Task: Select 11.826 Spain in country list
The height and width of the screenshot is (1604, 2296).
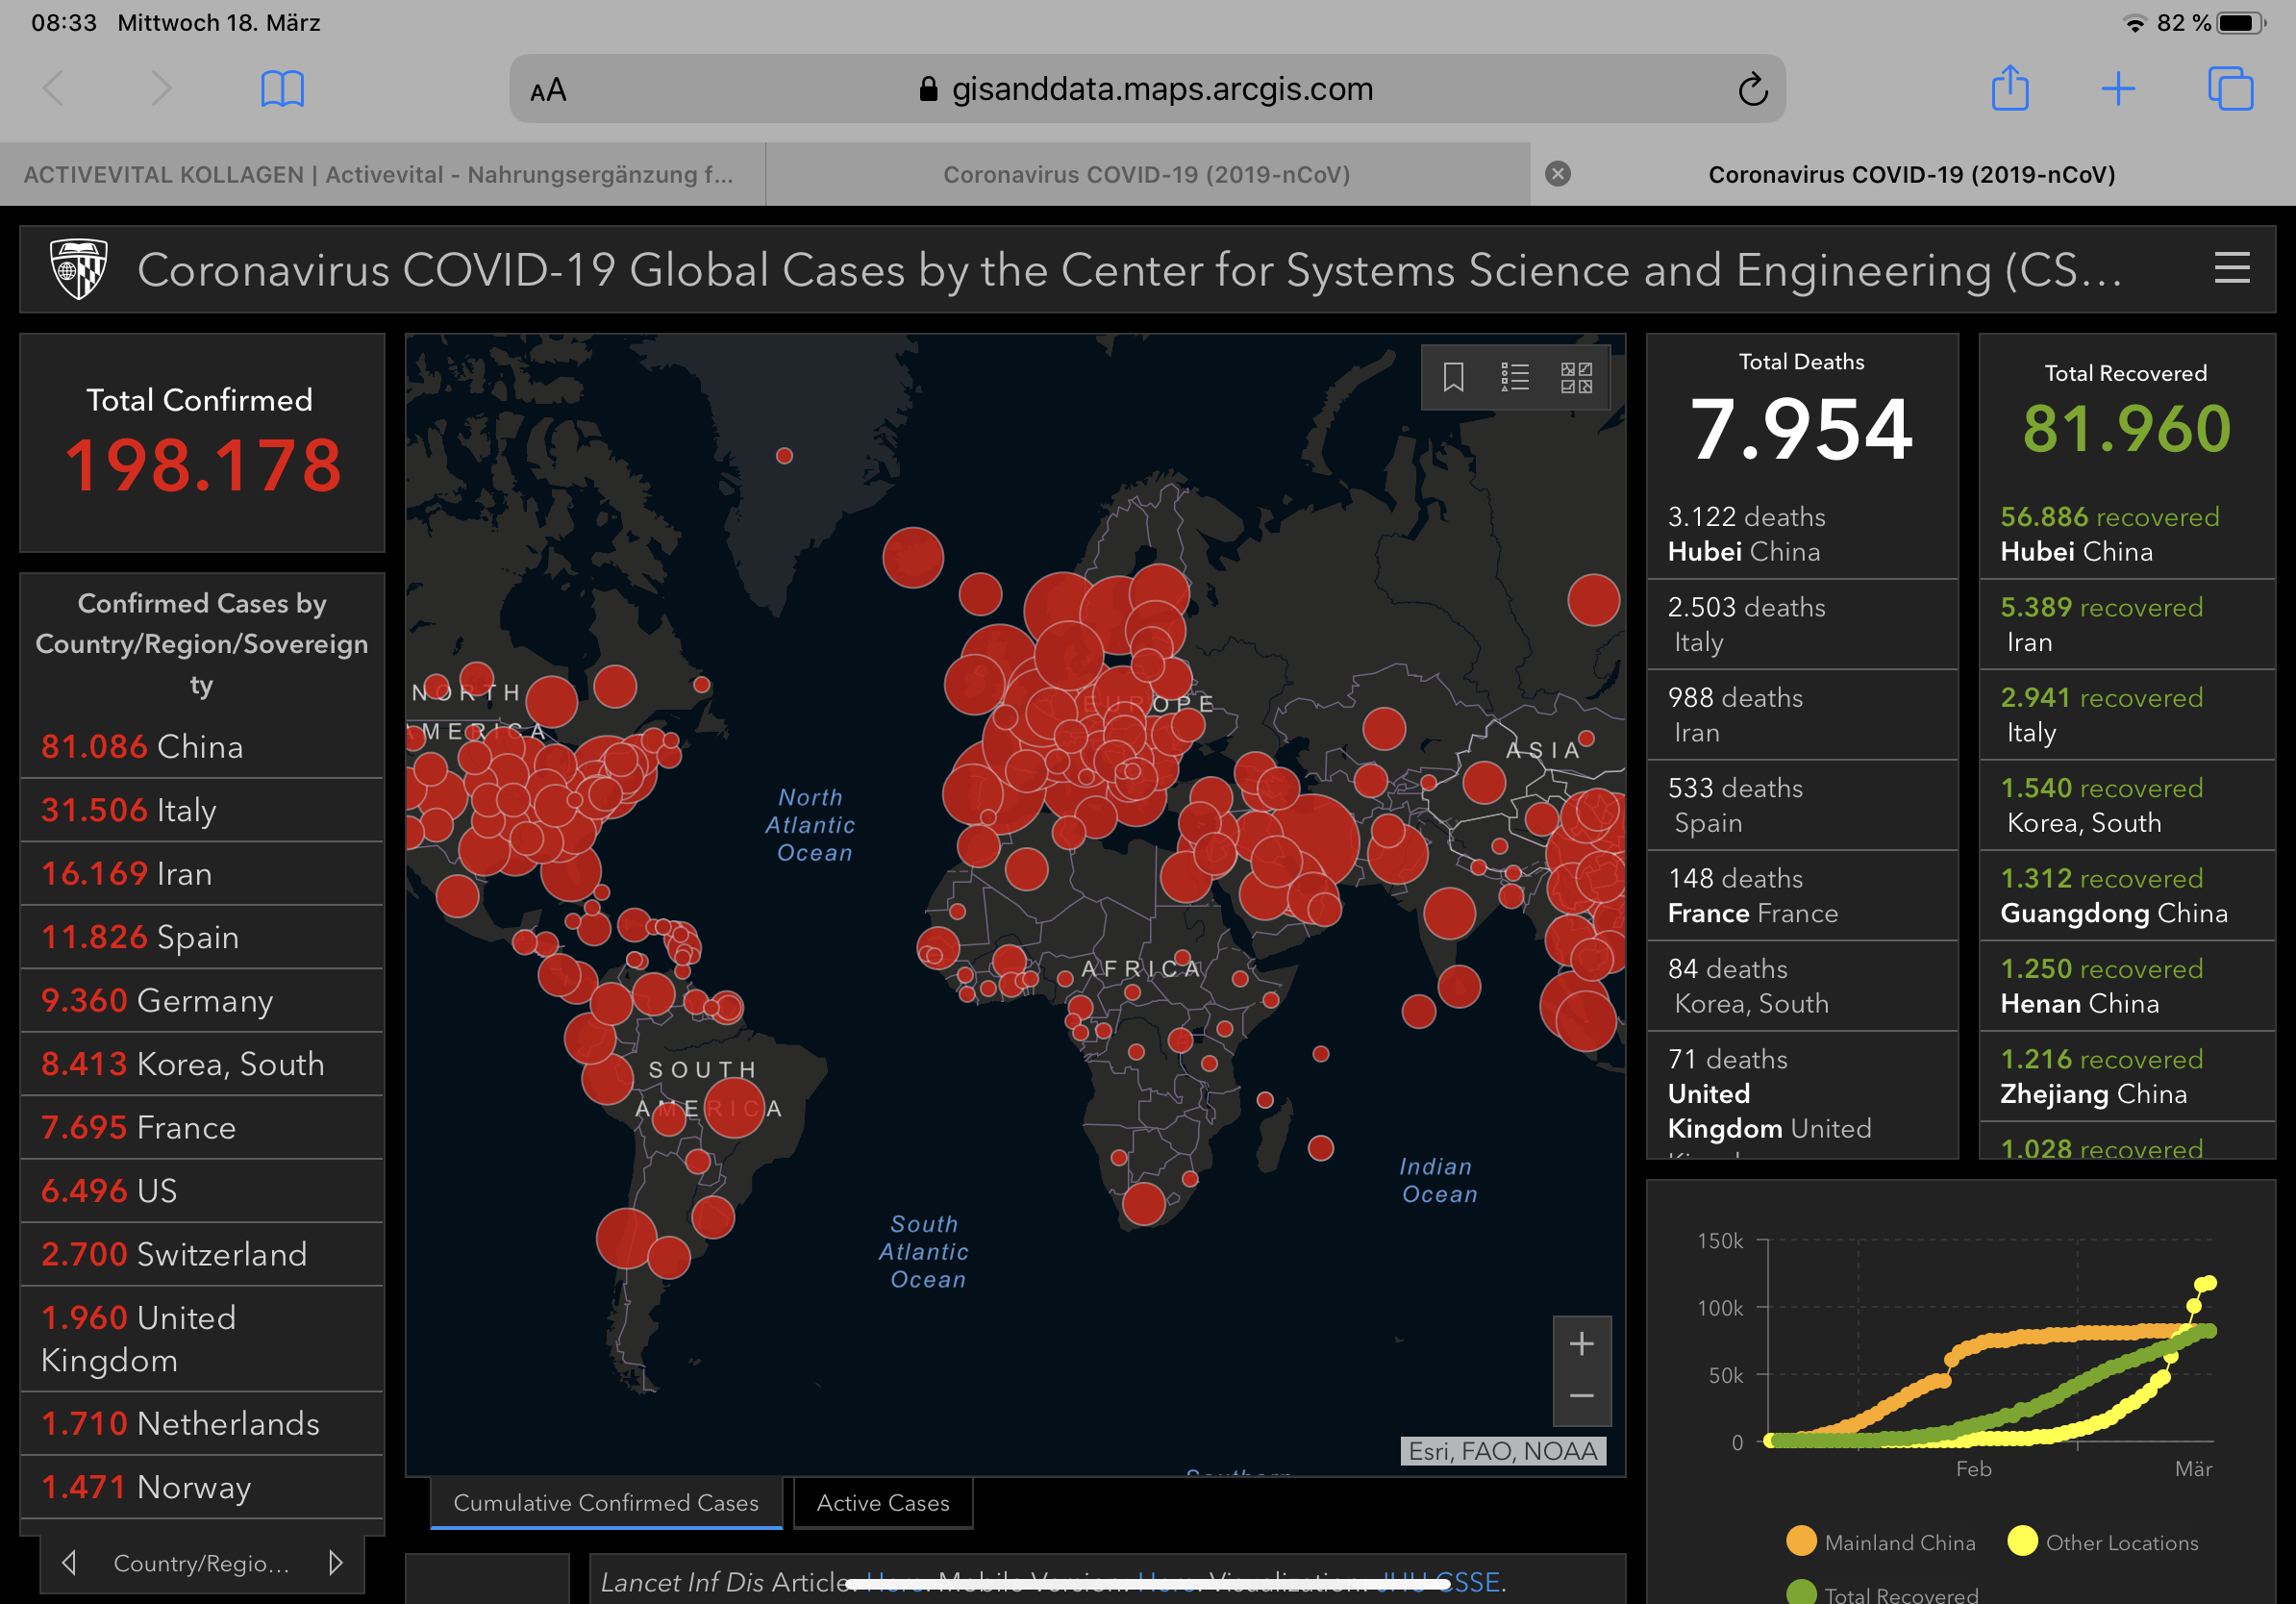Action: pos(202,937)
